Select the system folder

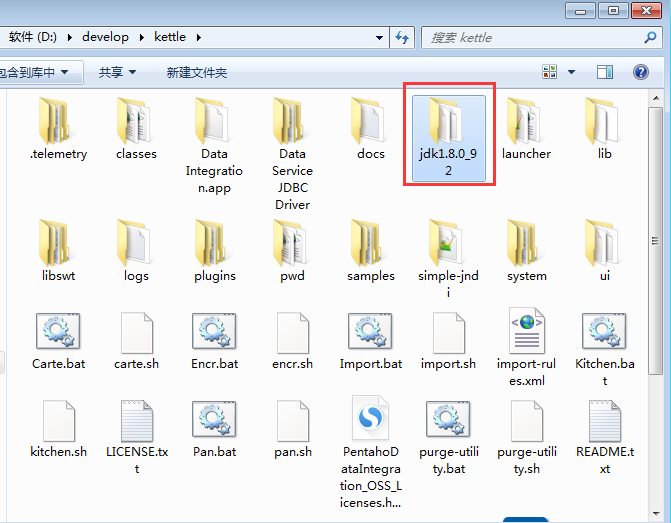[x=526, y=251]
